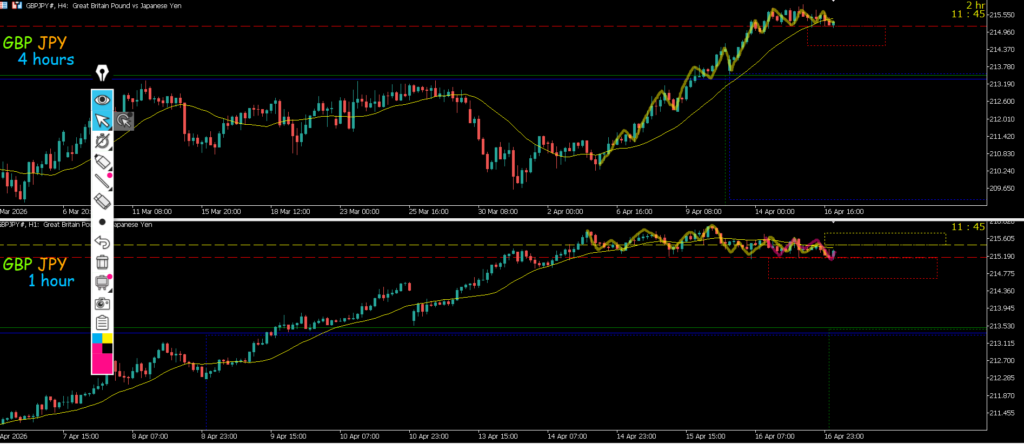Undo the last drawing stroke
Viewport: 1024px width, 444px height.
[x=102, y=242]
